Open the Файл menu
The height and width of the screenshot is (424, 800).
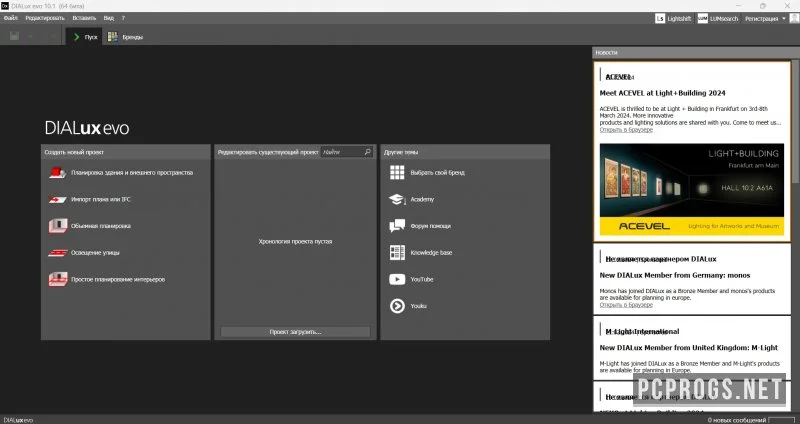point(11,18)
